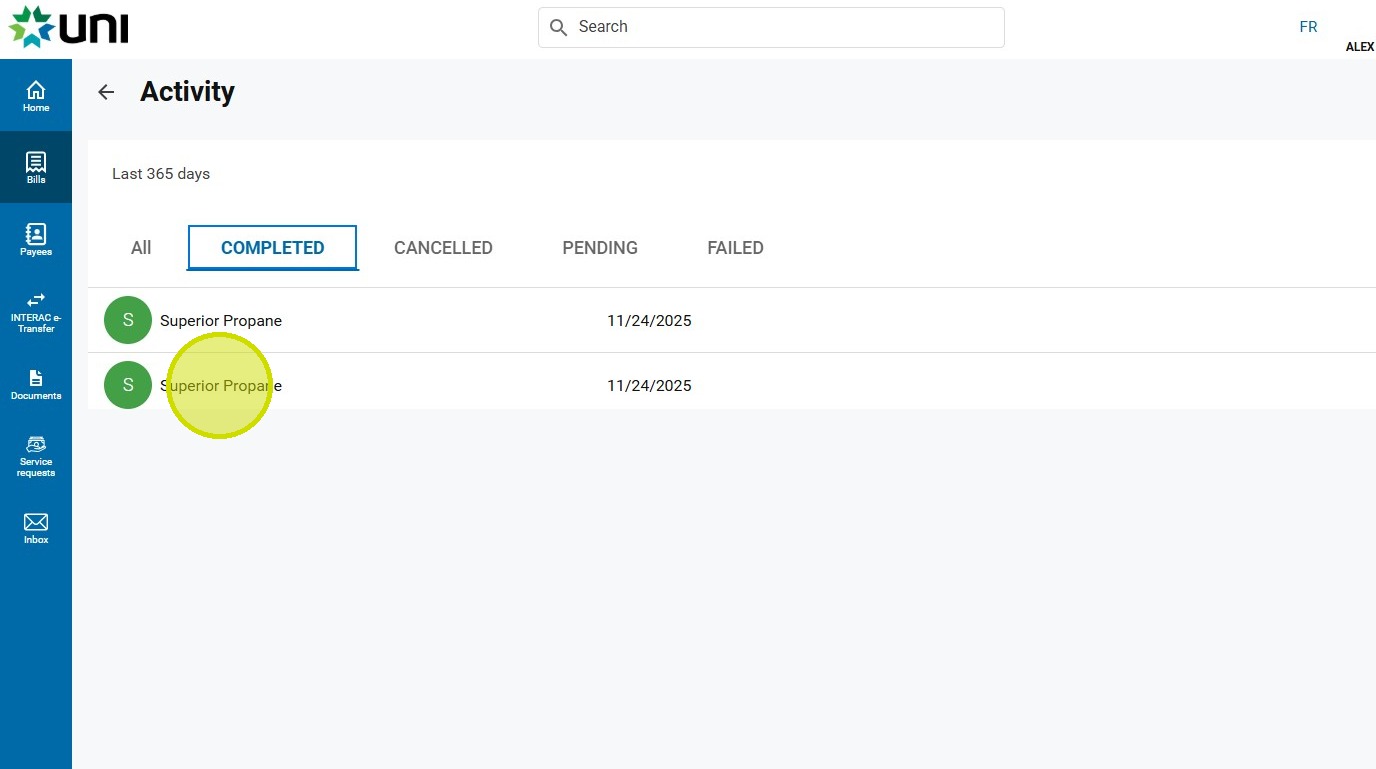This screenshot has height=769, width=1376.
Task: Select the COMPLETED tab
Action: 273,248
